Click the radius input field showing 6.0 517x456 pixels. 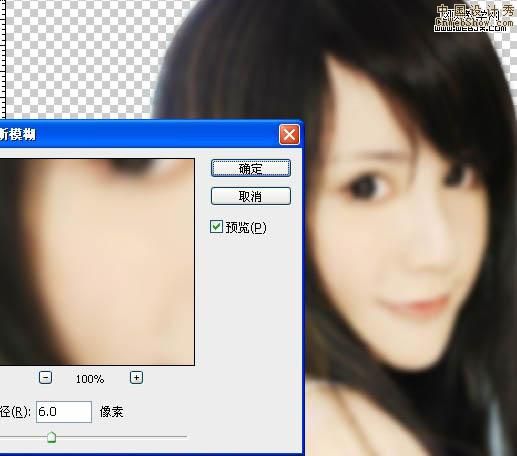pyautogui.click(x=64, y=412)
